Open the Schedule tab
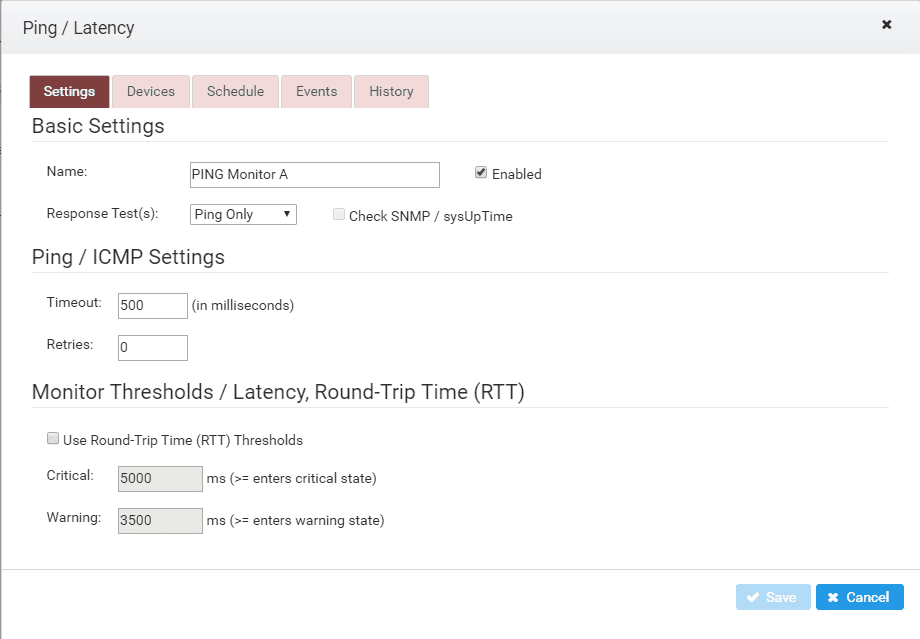Image resolution: width=920 pixels, height=639 pixels. coord(235,92)
